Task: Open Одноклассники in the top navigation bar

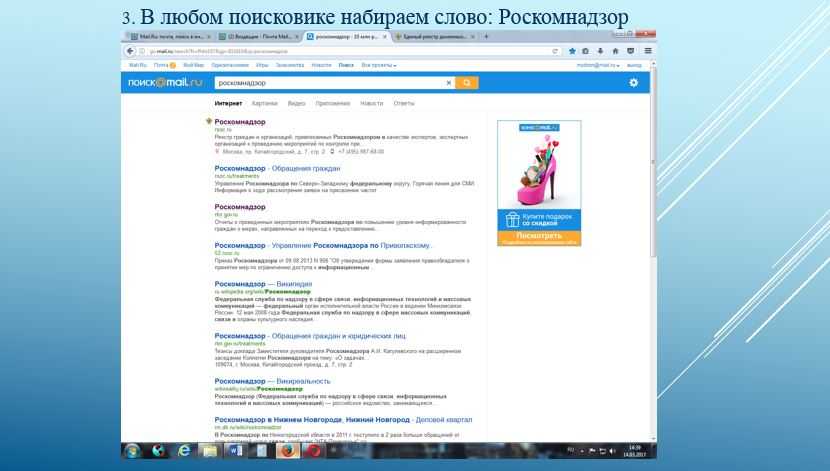Action: 230,65
